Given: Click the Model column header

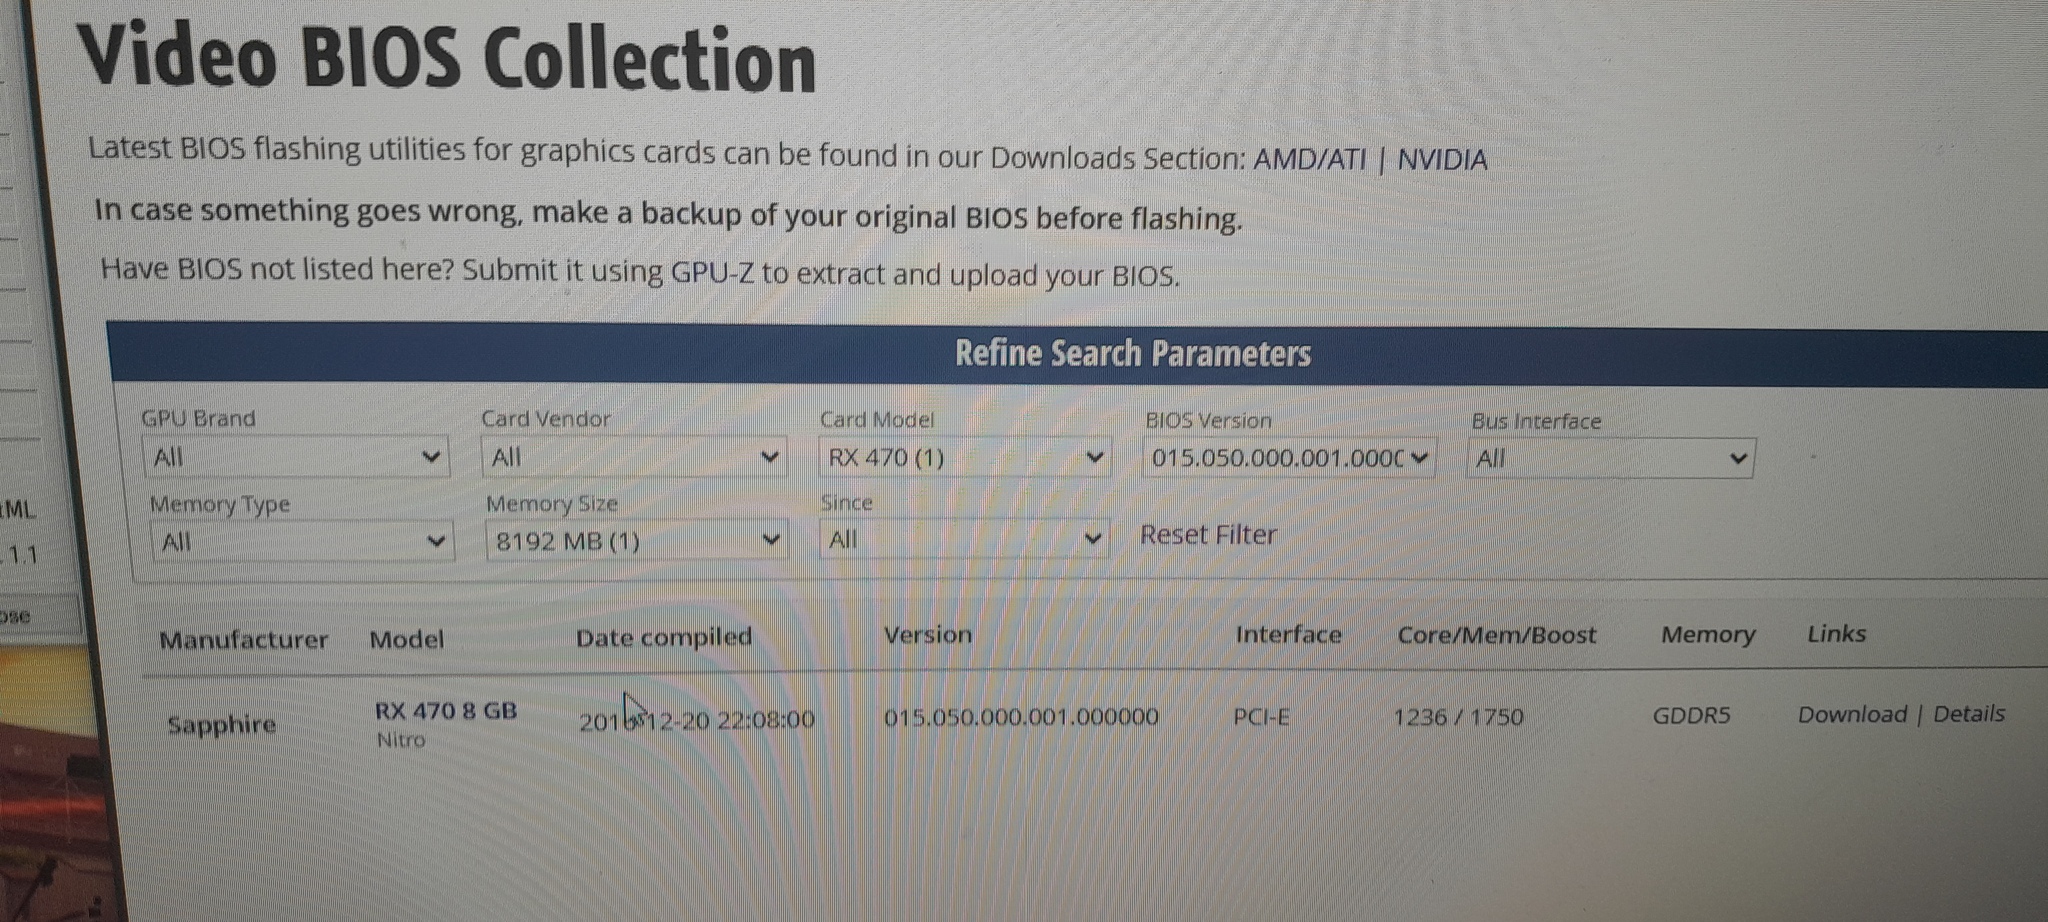Looking at the screenshot, I should tap(406, 640).
